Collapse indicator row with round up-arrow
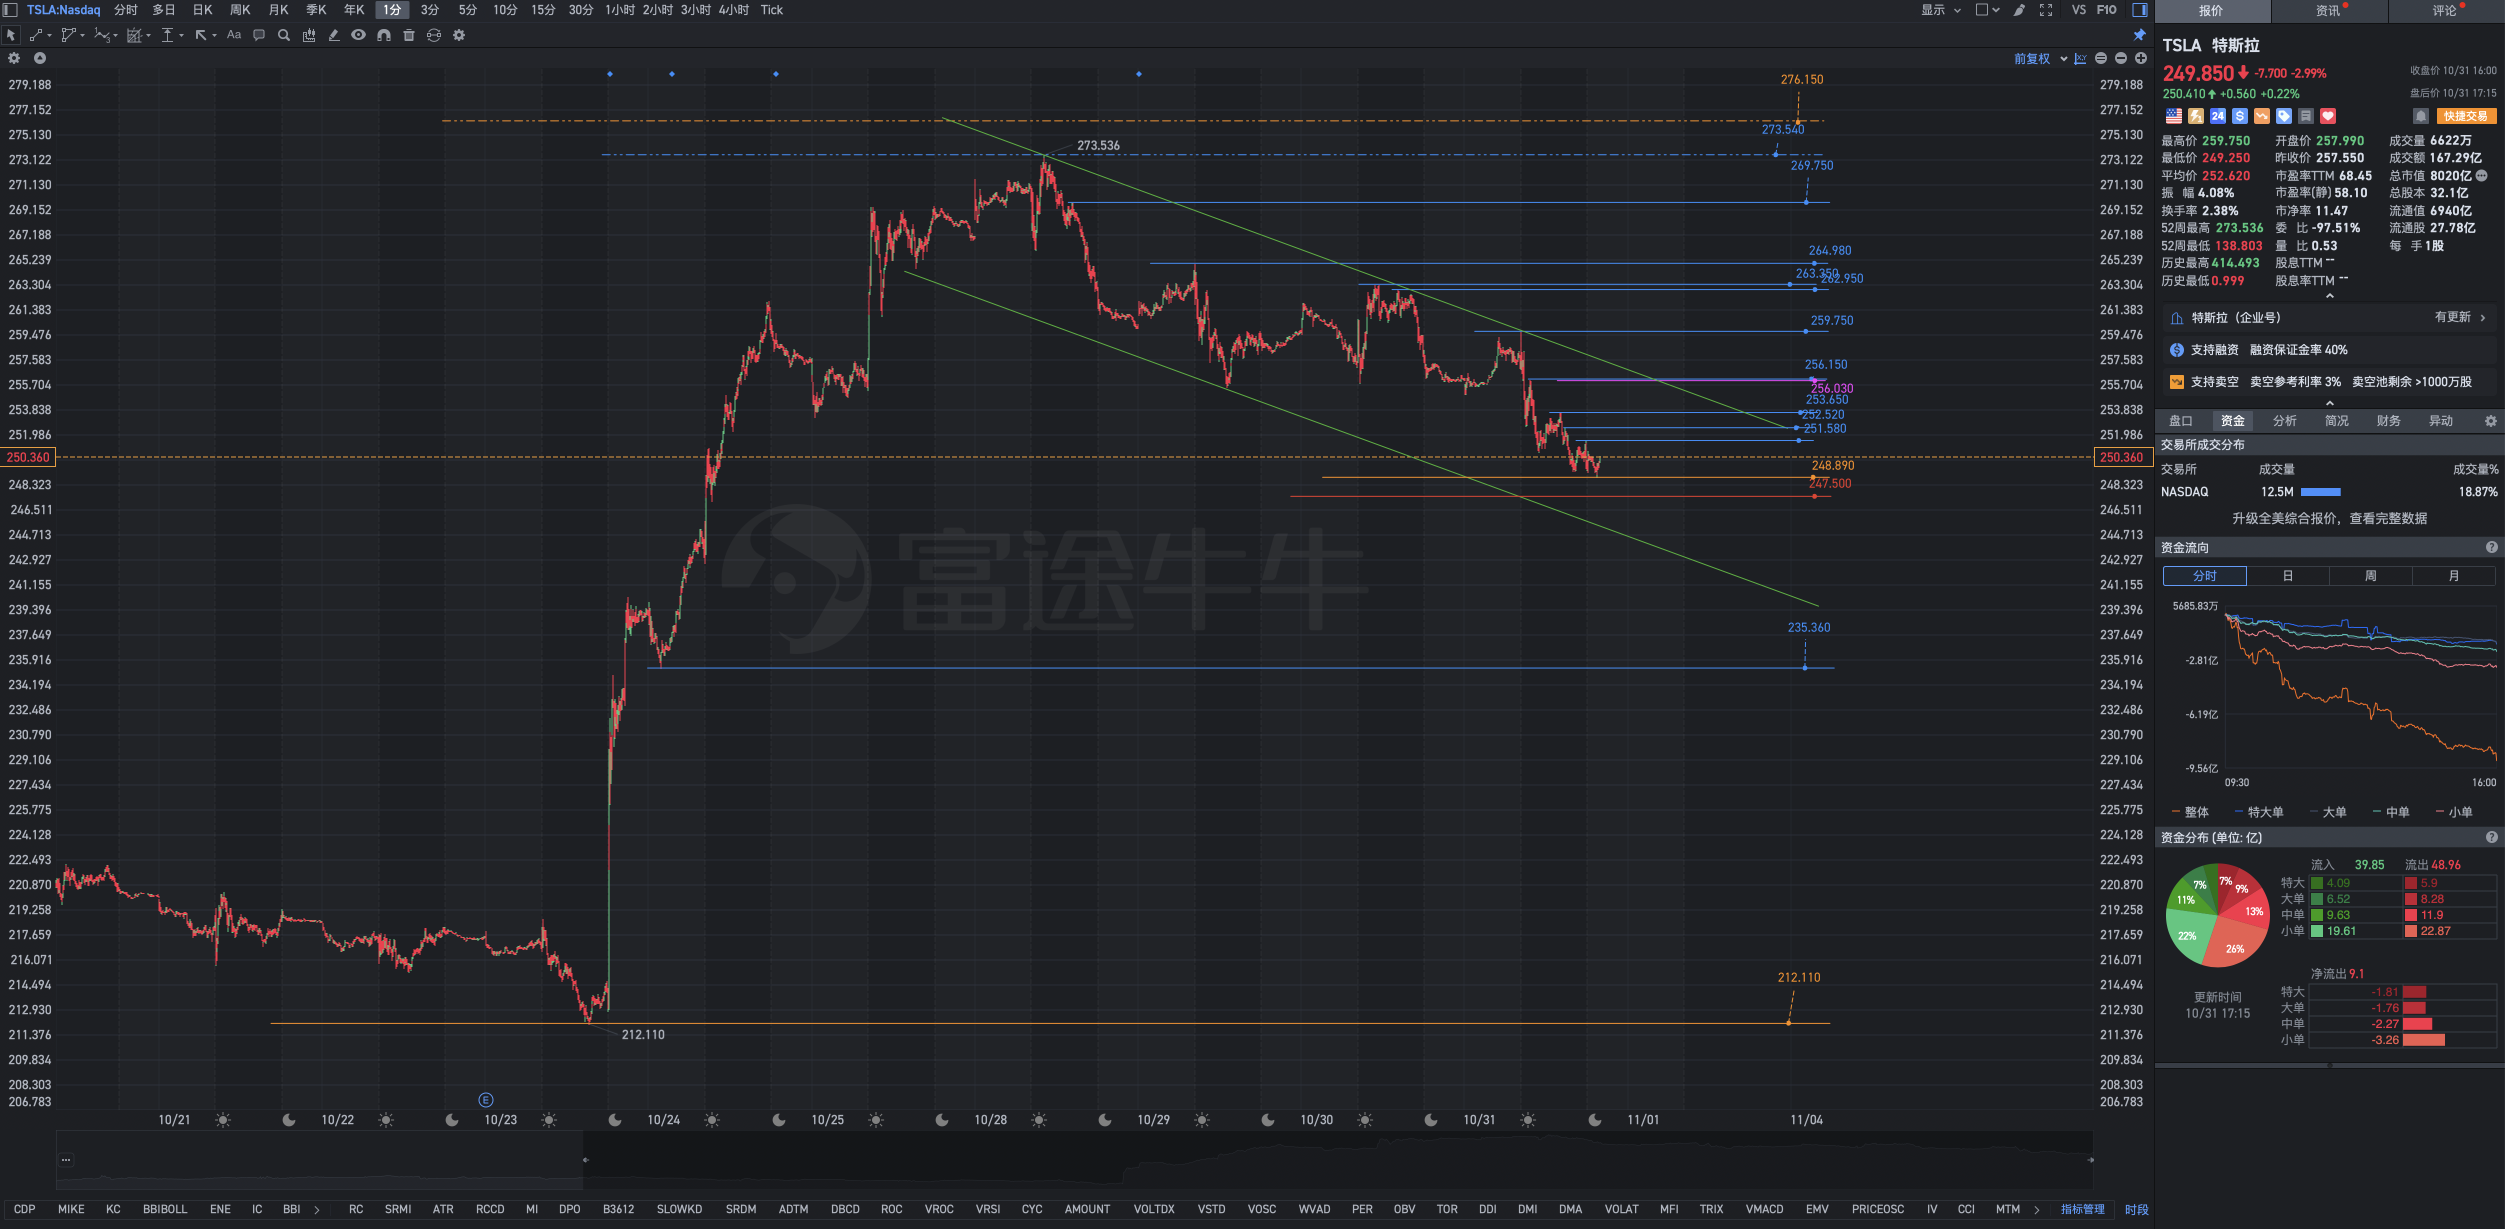This screenshot has width=2505, height=1229. coord(40,58)
